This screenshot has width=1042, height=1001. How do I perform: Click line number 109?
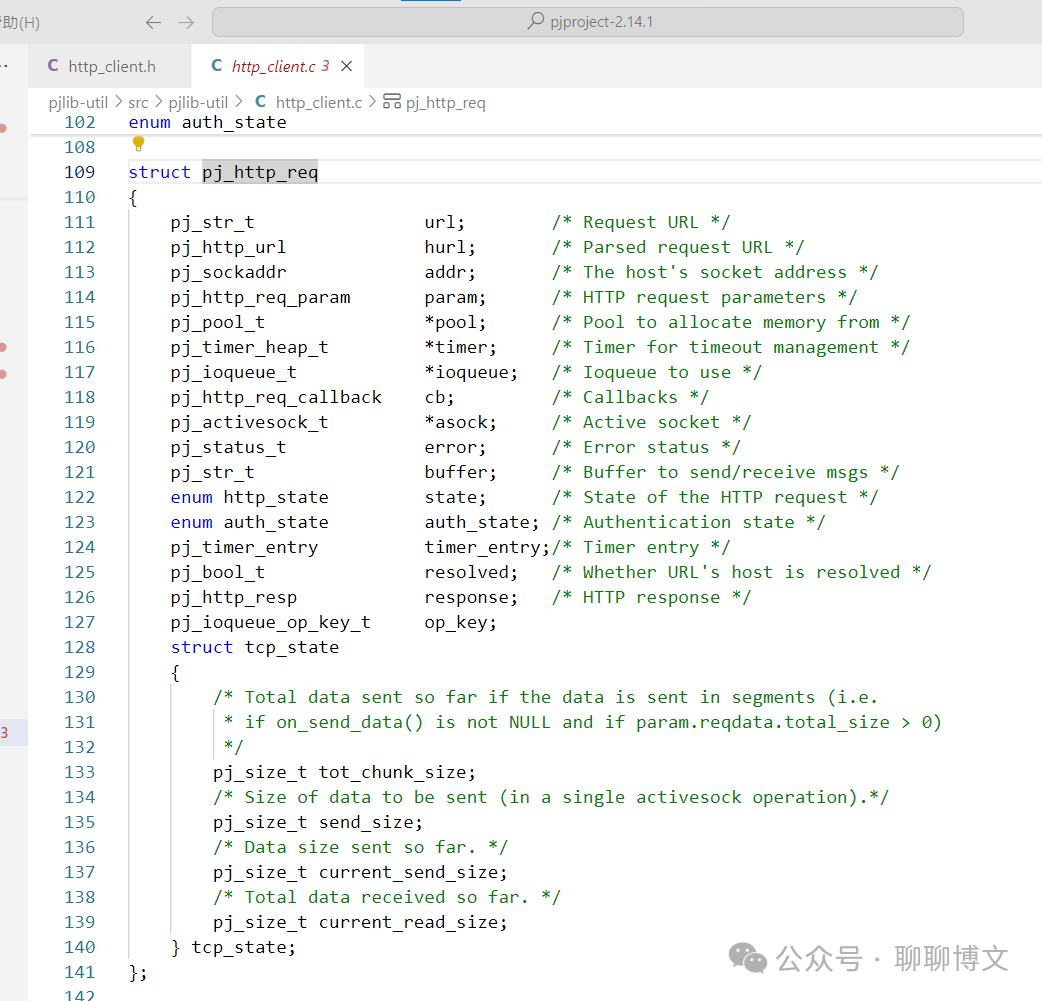79,172
